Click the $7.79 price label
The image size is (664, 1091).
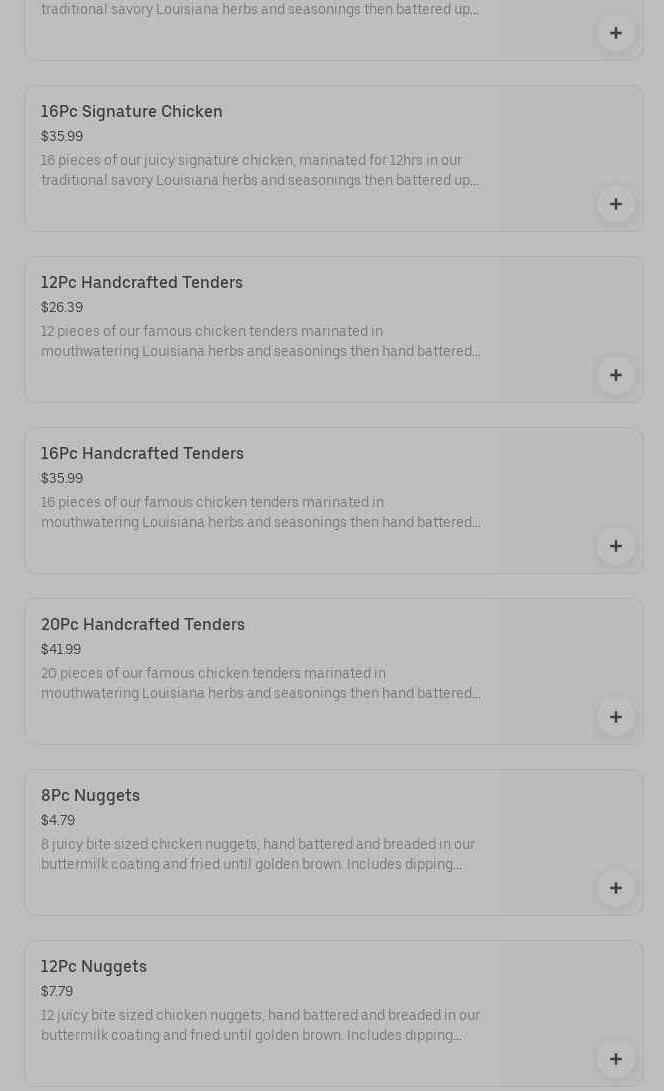tap(57, 991)
